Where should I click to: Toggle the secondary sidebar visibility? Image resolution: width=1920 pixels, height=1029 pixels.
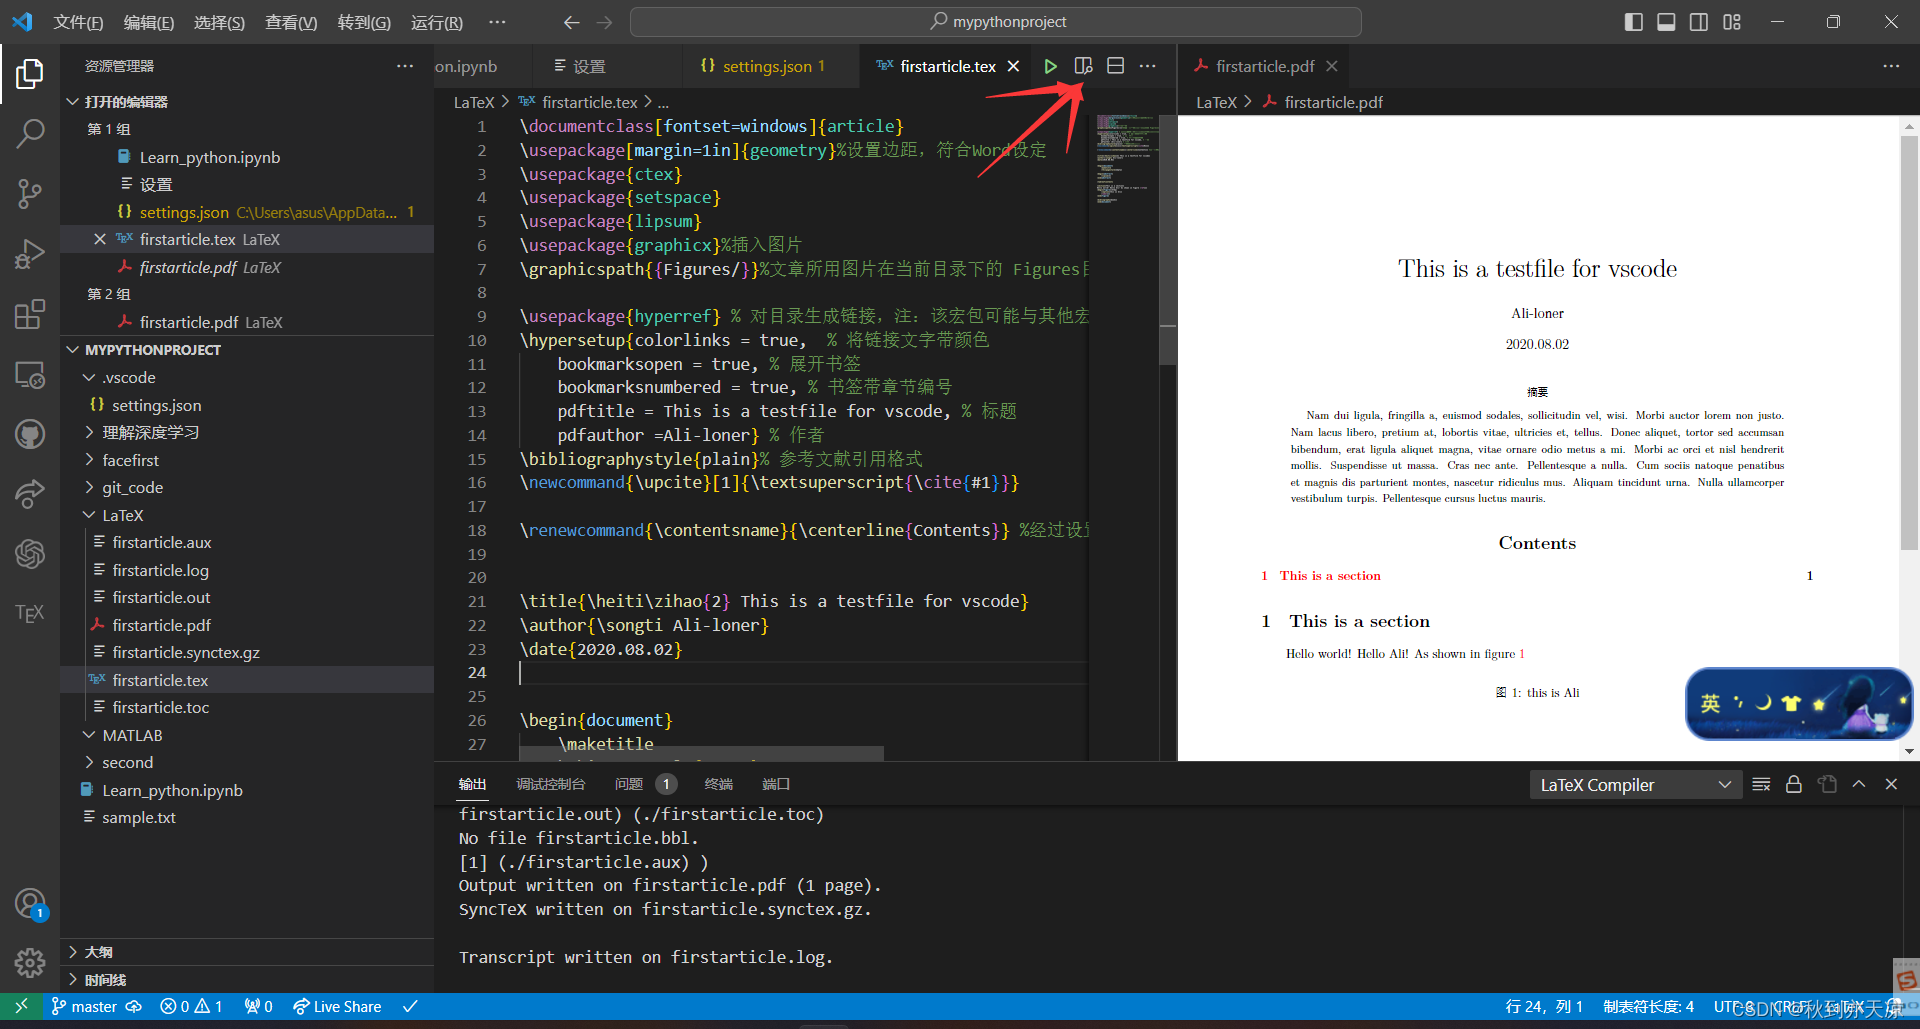click(x=1699, y=22)
